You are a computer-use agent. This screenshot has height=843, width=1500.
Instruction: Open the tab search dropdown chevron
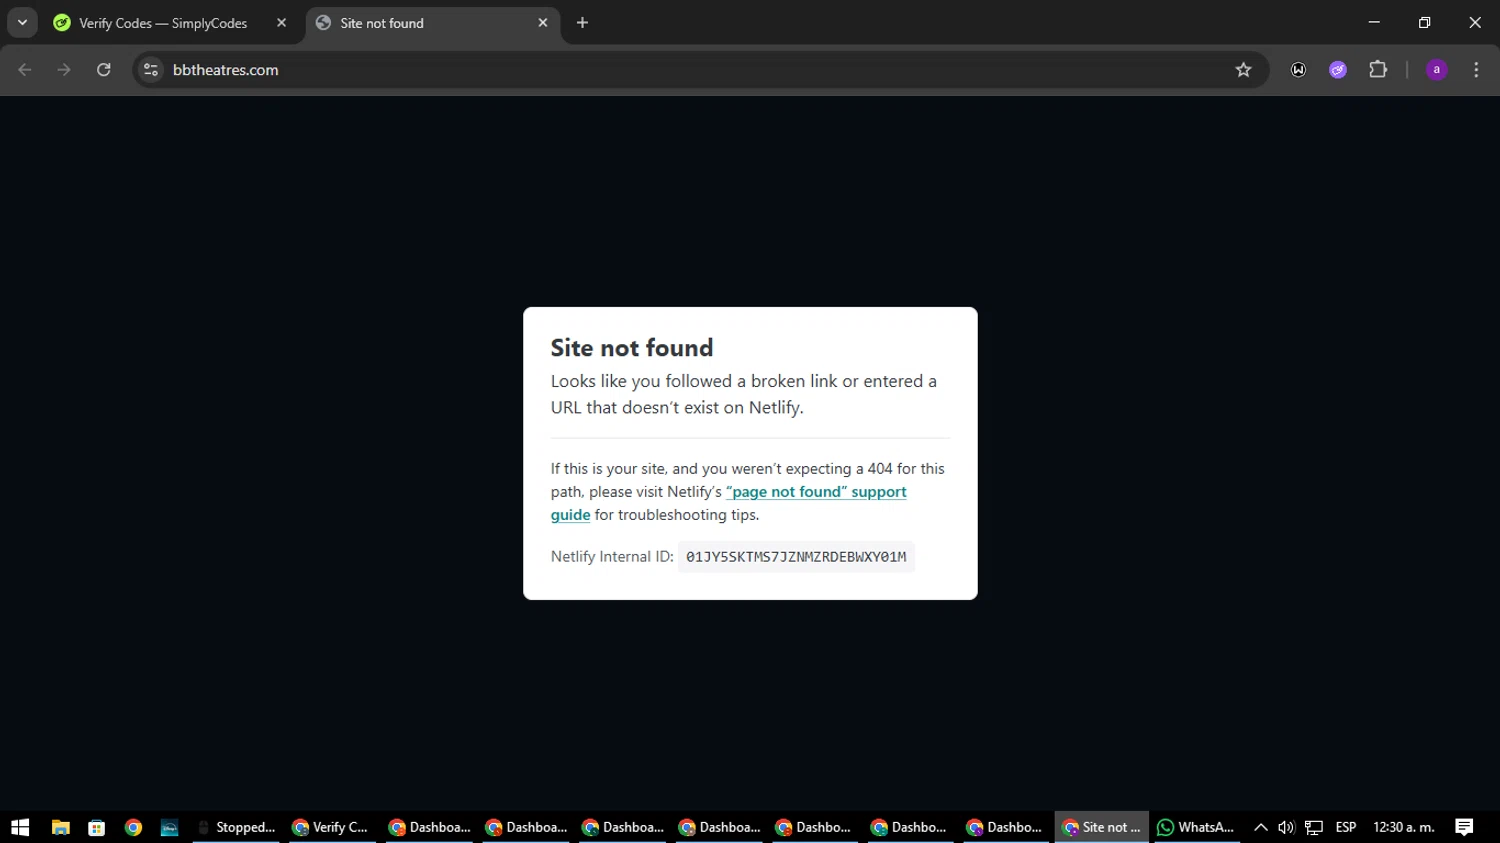click(x=22, y=22)
